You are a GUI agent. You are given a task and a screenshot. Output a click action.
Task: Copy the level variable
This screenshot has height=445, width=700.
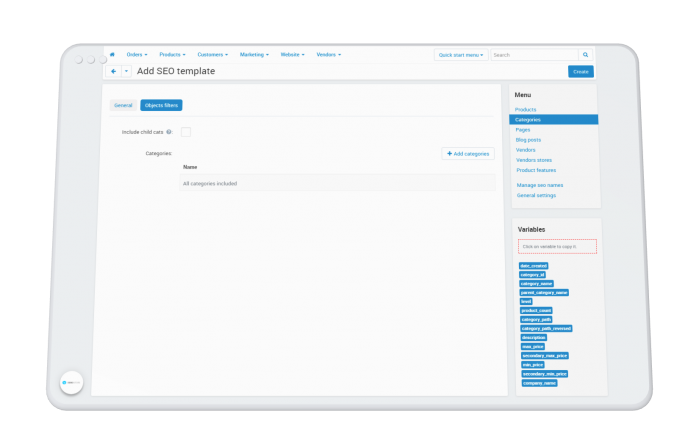[x=526, y=301]
